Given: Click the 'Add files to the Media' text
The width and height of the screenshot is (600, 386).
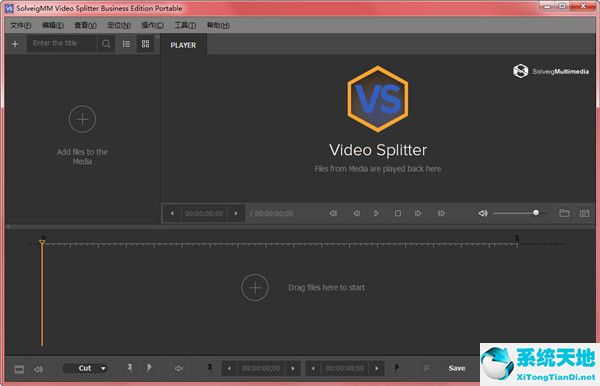Looking at the screenshot, I should pos(82,156).
